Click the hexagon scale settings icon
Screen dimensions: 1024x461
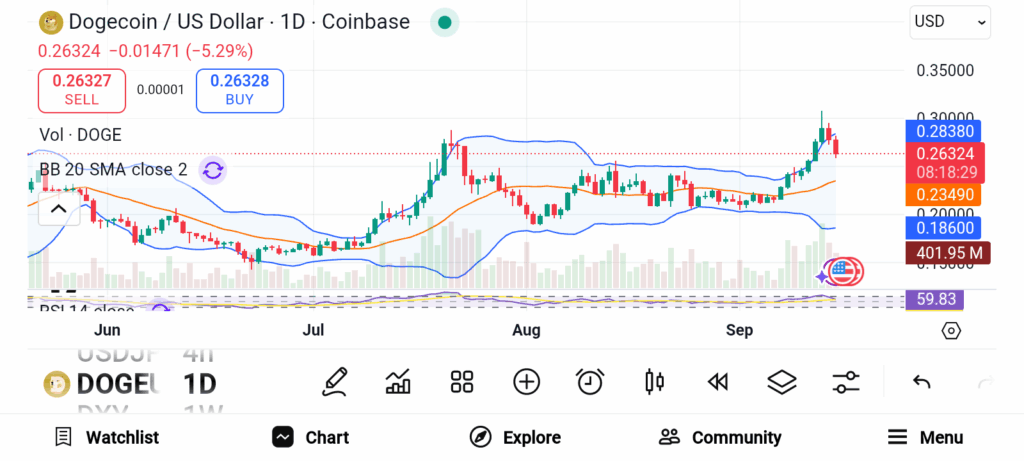pos(951,331)
